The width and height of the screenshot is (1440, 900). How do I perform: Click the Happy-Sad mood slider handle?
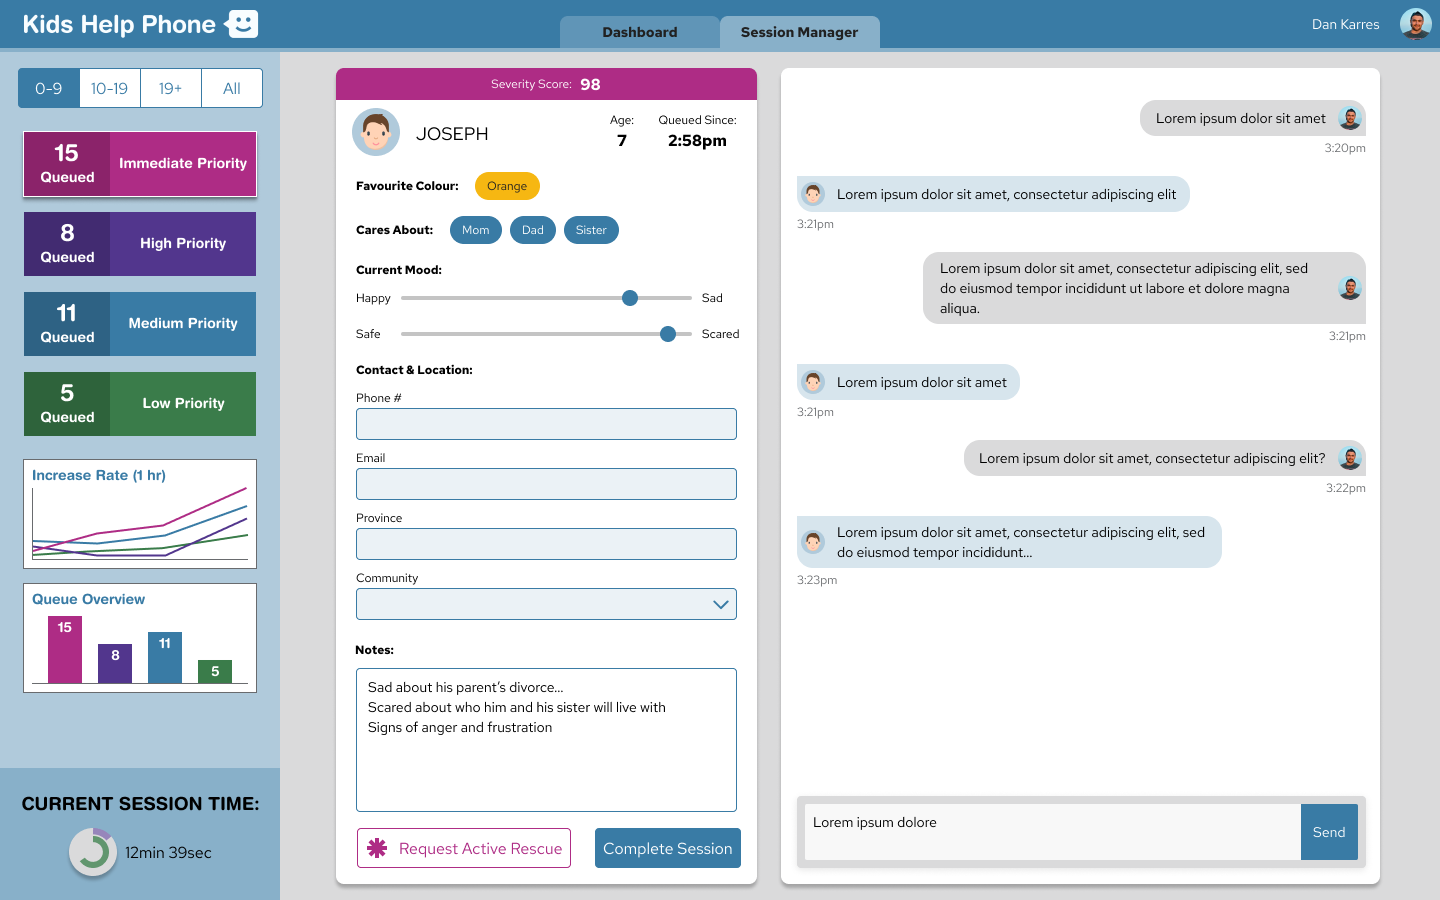[630, 298]
